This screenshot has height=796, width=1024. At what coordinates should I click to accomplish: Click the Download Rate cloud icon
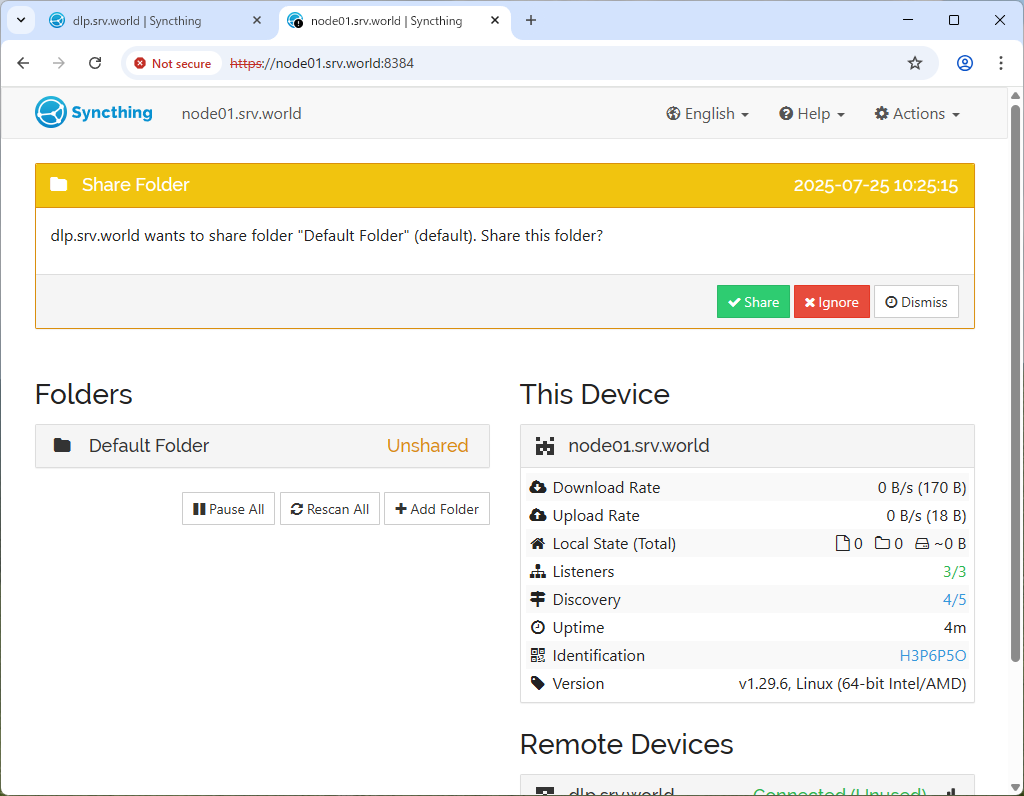coord(537,487)
